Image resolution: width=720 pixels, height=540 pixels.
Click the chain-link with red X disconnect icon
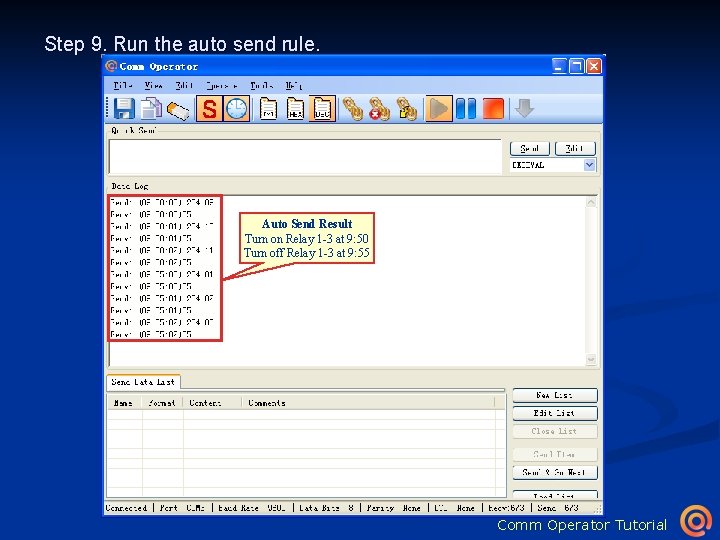pos(380,109)
